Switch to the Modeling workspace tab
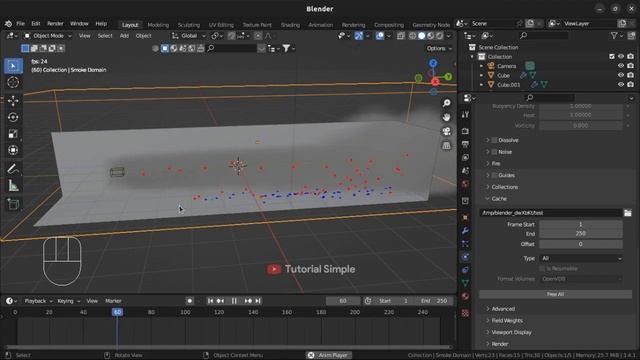The width and height of the screenshot is (640, 360). 158,25
